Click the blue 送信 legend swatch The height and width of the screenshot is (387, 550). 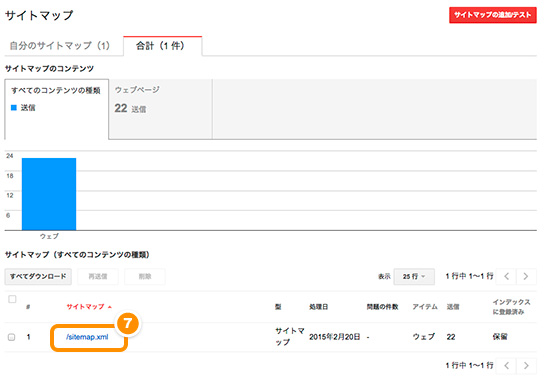coord(14,108)
